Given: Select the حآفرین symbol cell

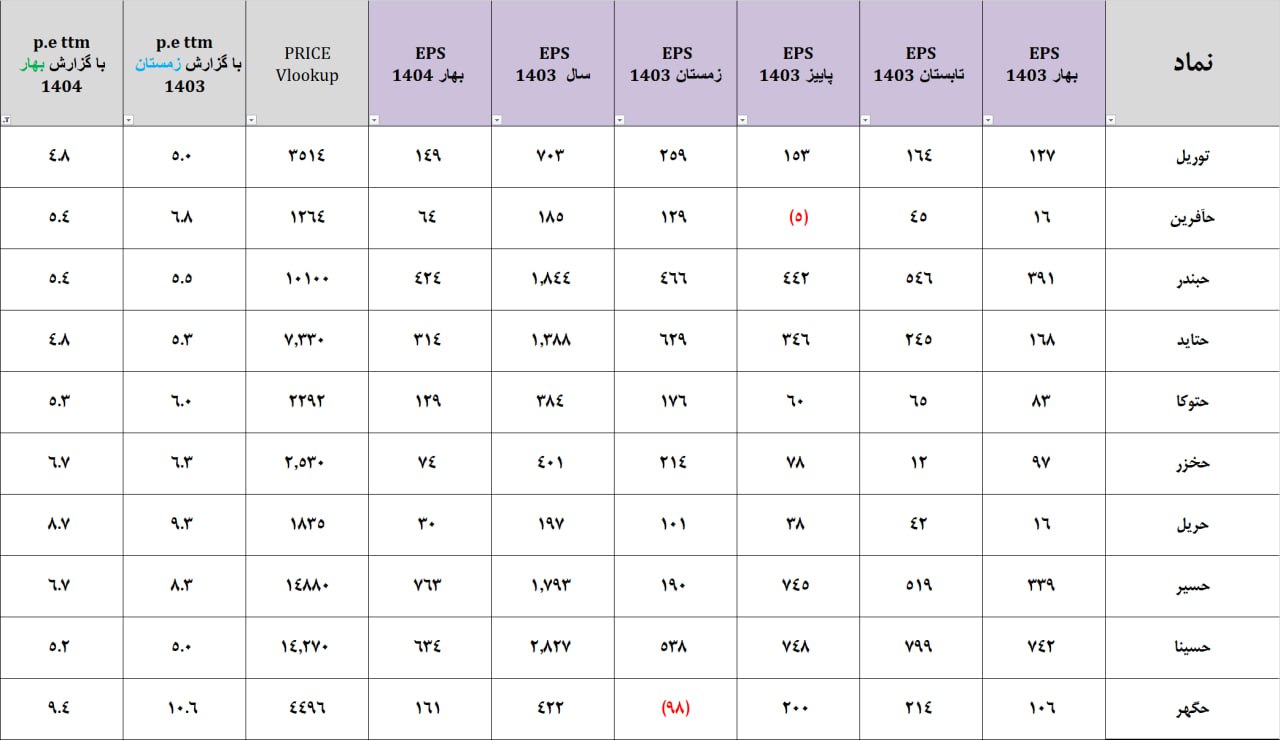Looking at the screenshot, I should click(1193, 218).
